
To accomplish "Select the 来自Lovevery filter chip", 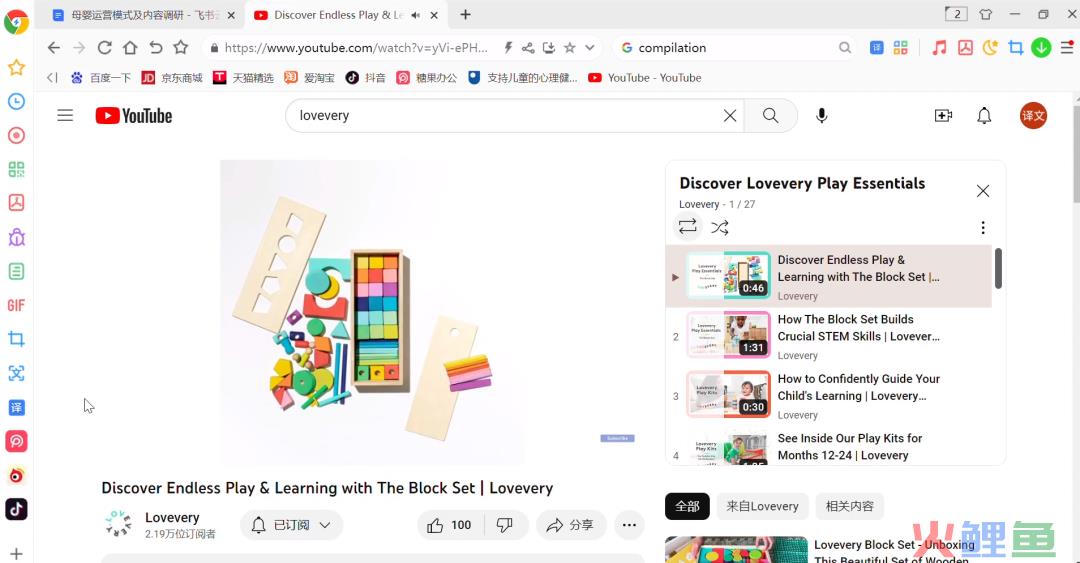I will pos(762,506).
